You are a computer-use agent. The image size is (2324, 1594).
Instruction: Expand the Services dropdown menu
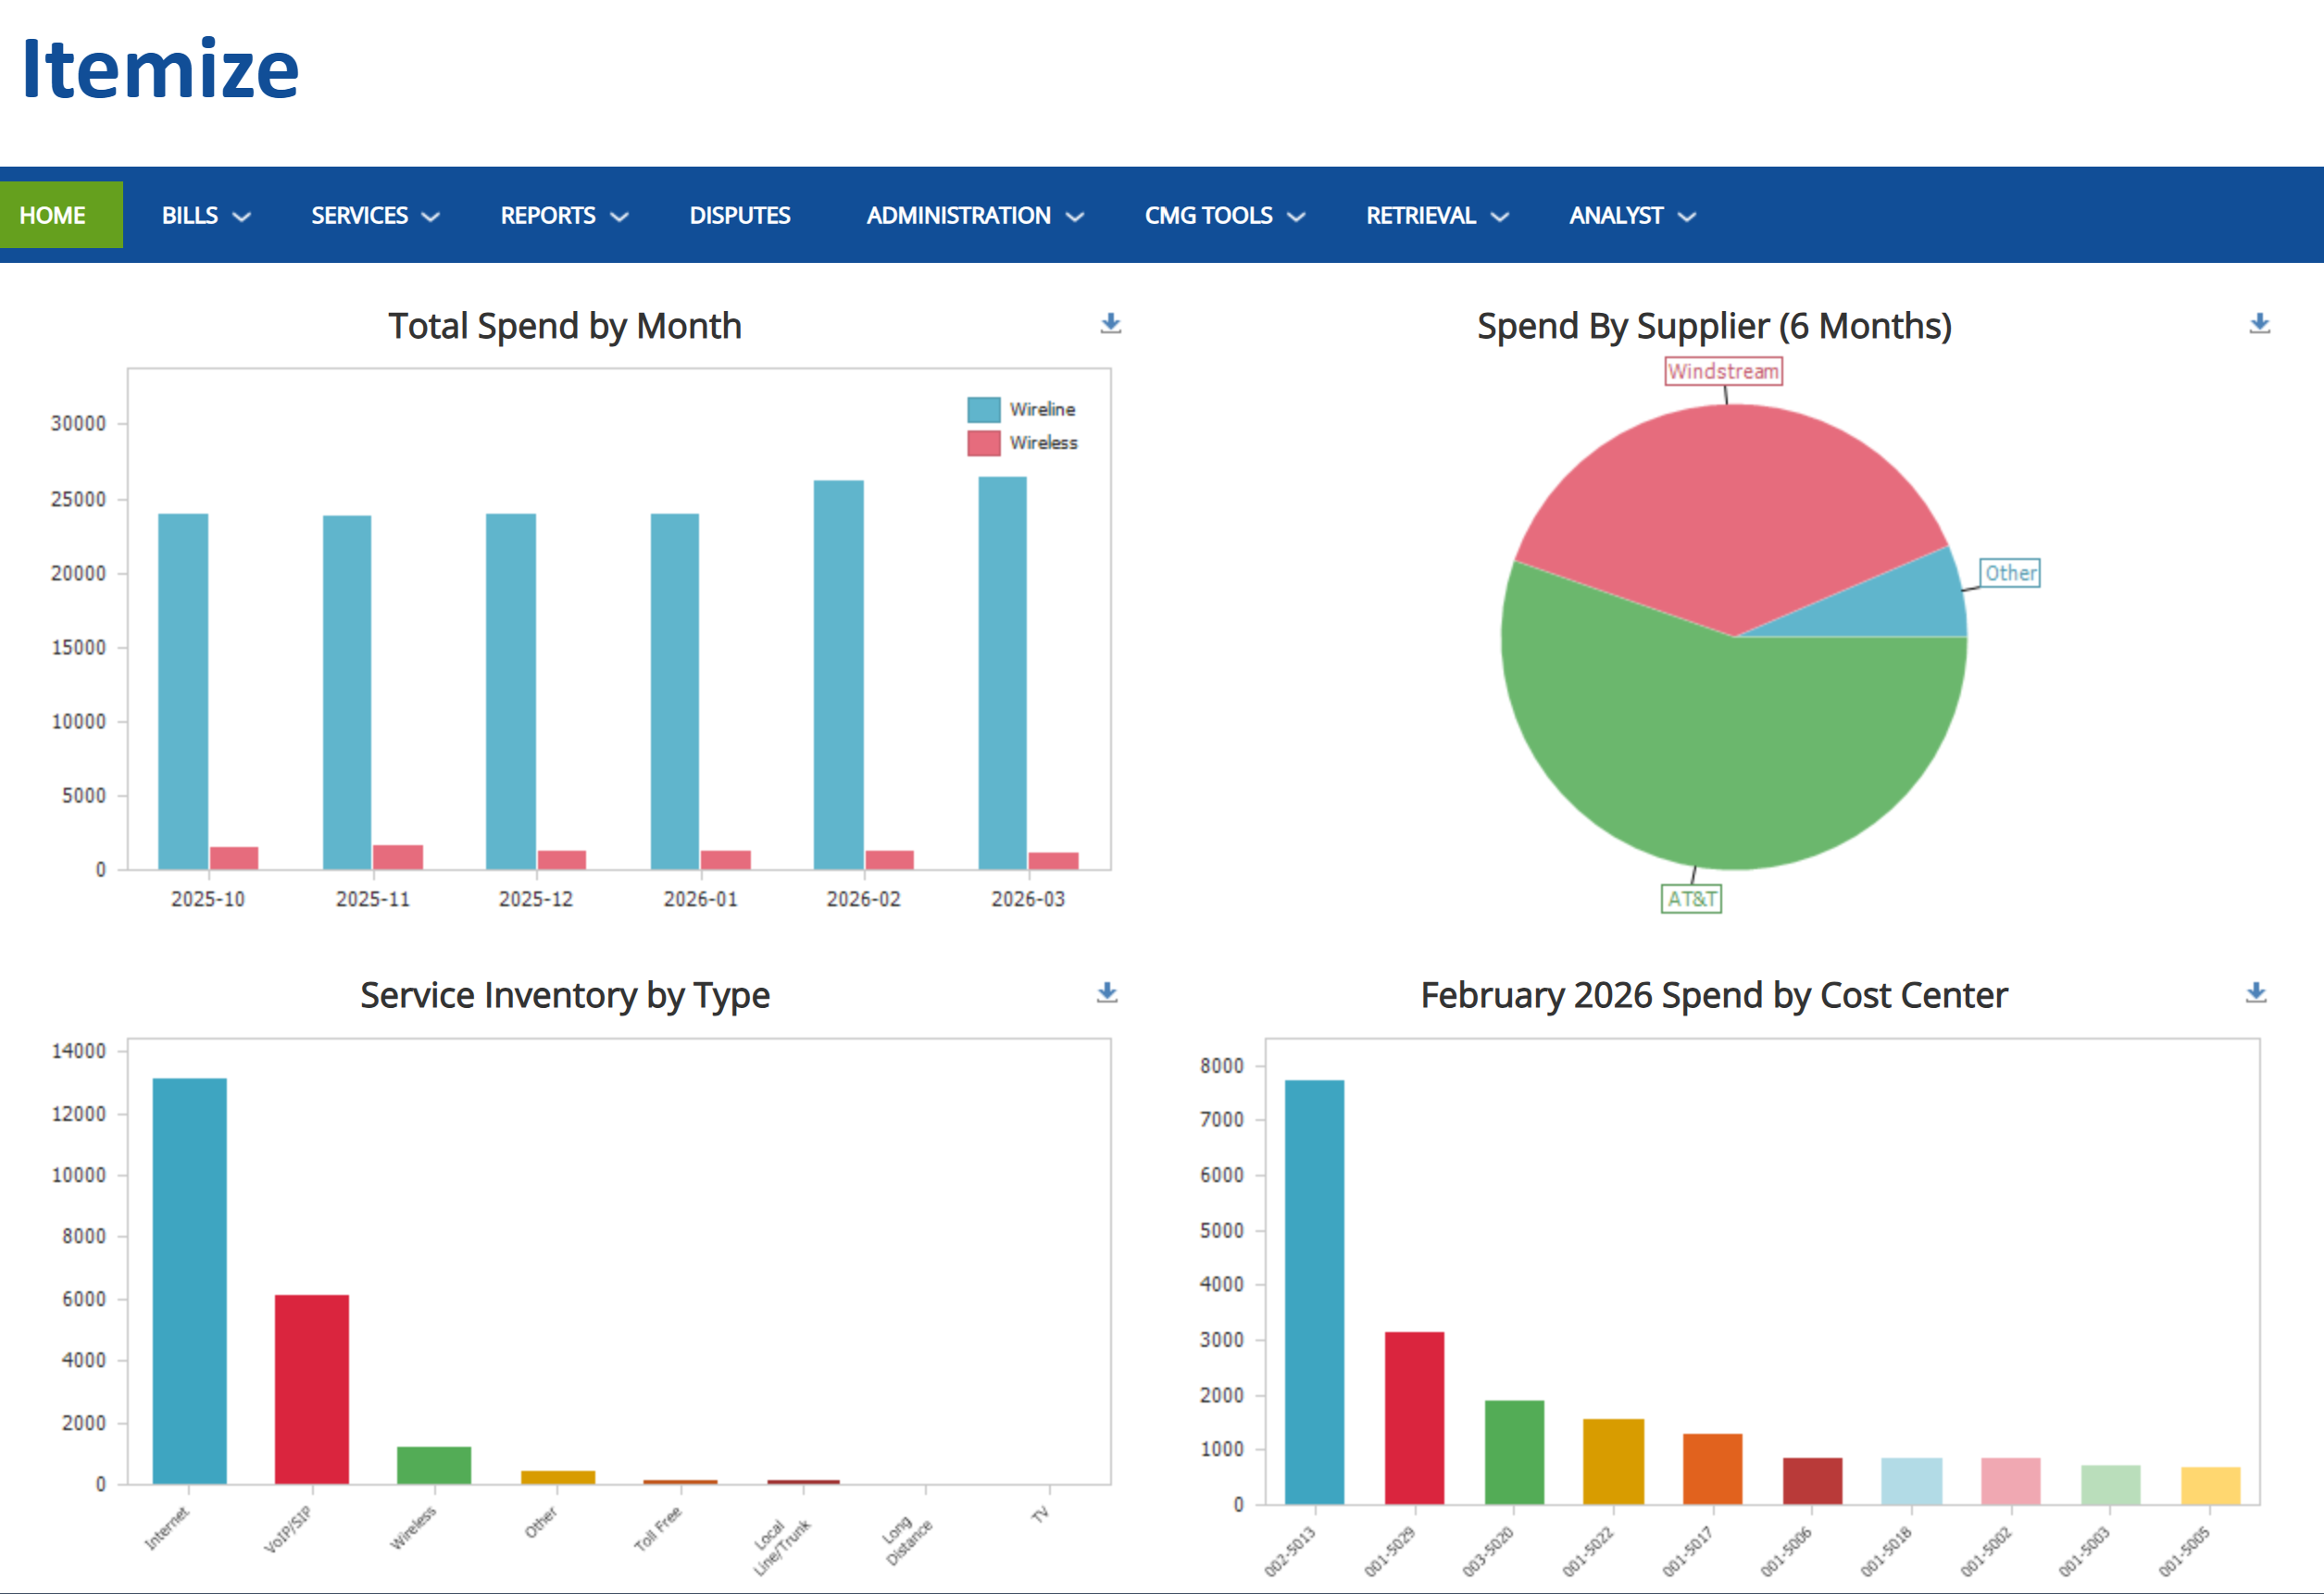click(374, 215)
